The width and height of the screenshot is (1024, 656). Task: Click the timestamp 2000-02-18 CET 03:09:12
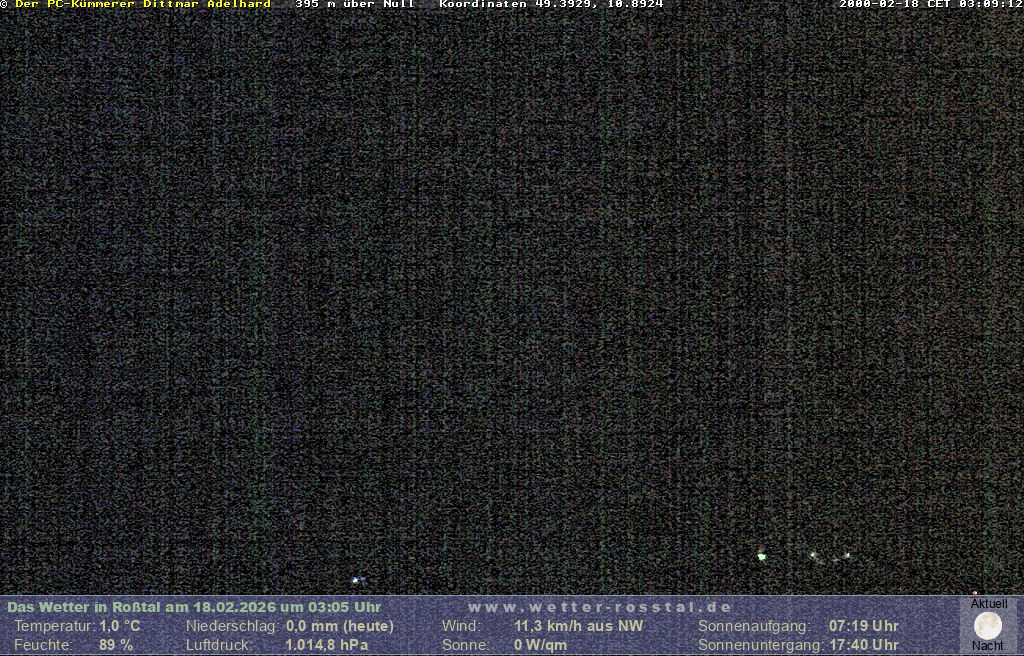(x=930, y=4)
